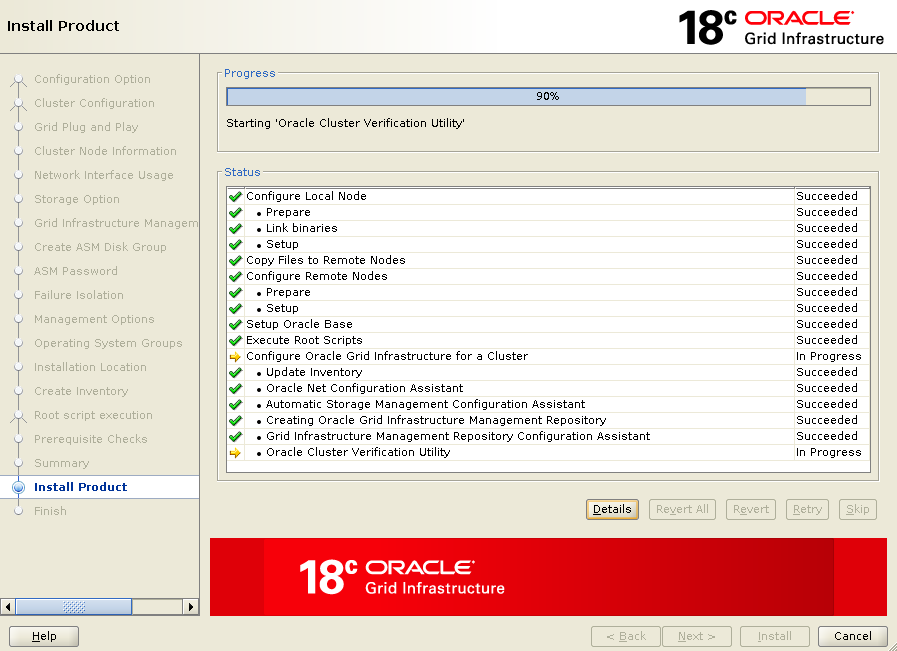Select Installation Location step

coord(90,367)
